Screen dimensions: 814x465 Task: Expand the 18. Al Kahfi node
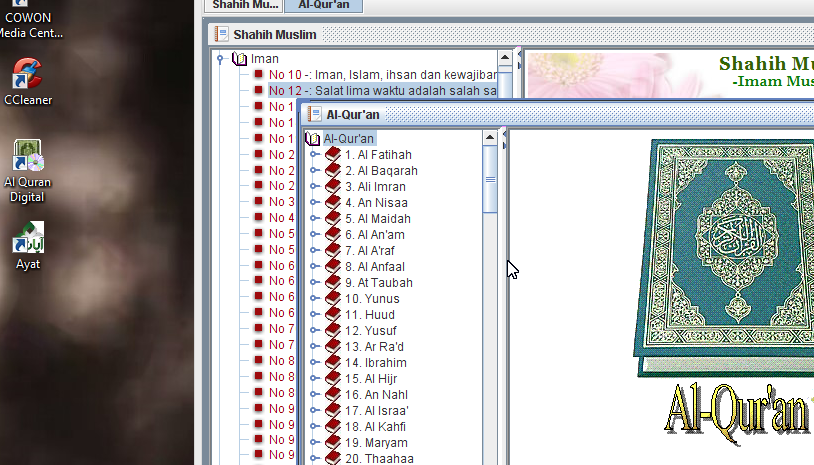tap(315, 427)
